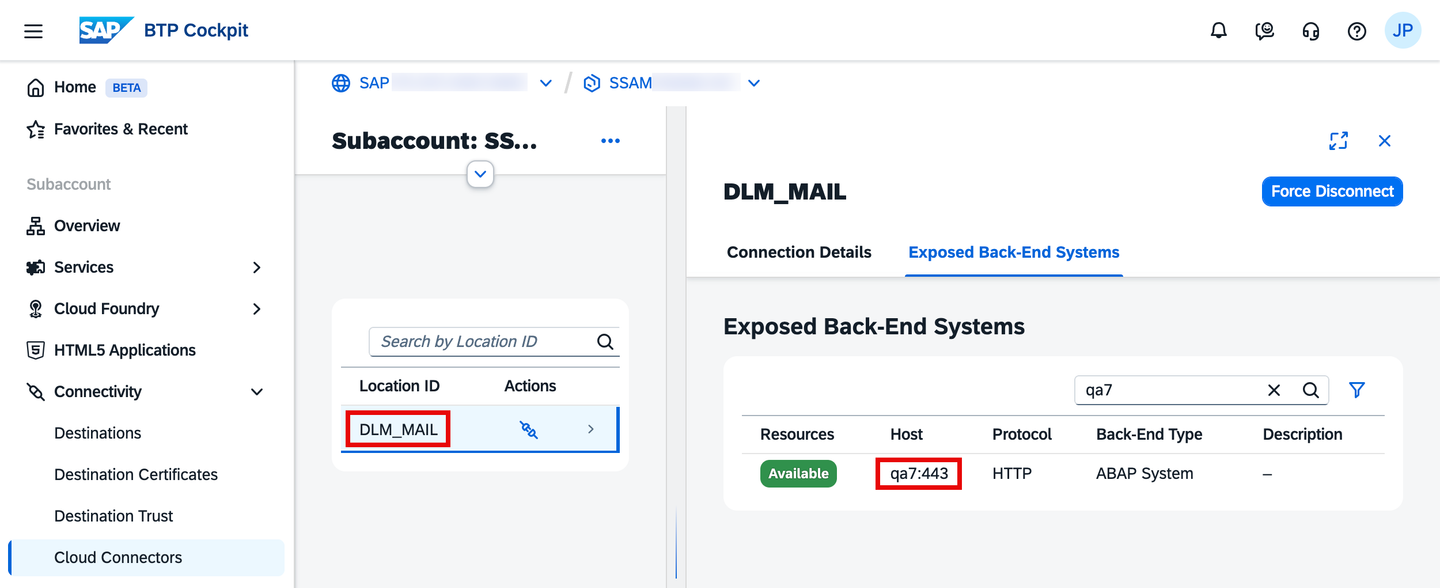Screen dimensions: 1440x588
Task: Click the HTTP protocol cell
Action: [1012, 474]
